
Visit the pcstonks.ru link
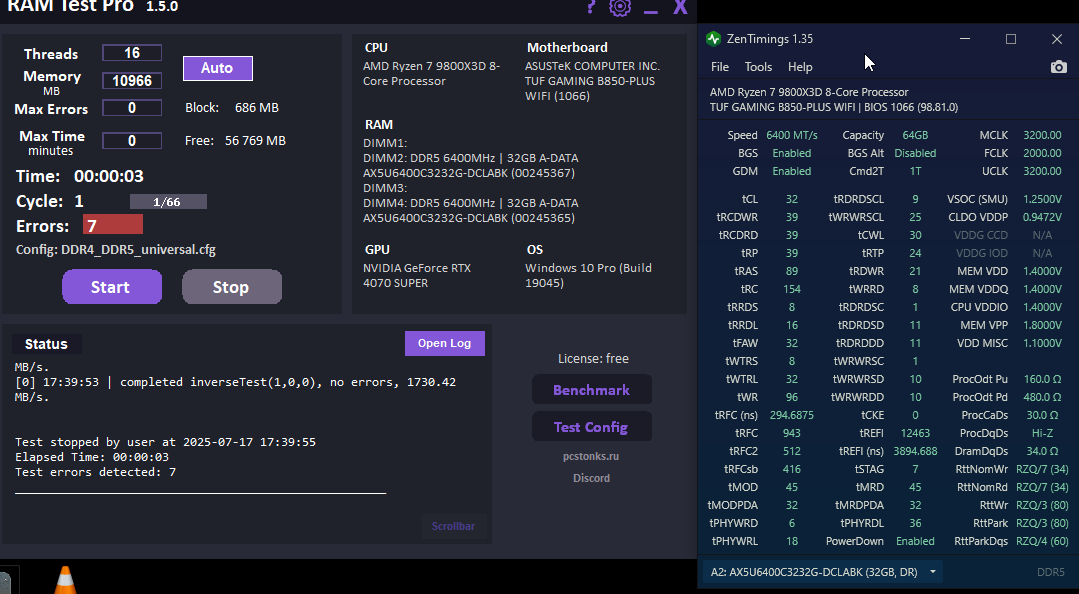591,456
